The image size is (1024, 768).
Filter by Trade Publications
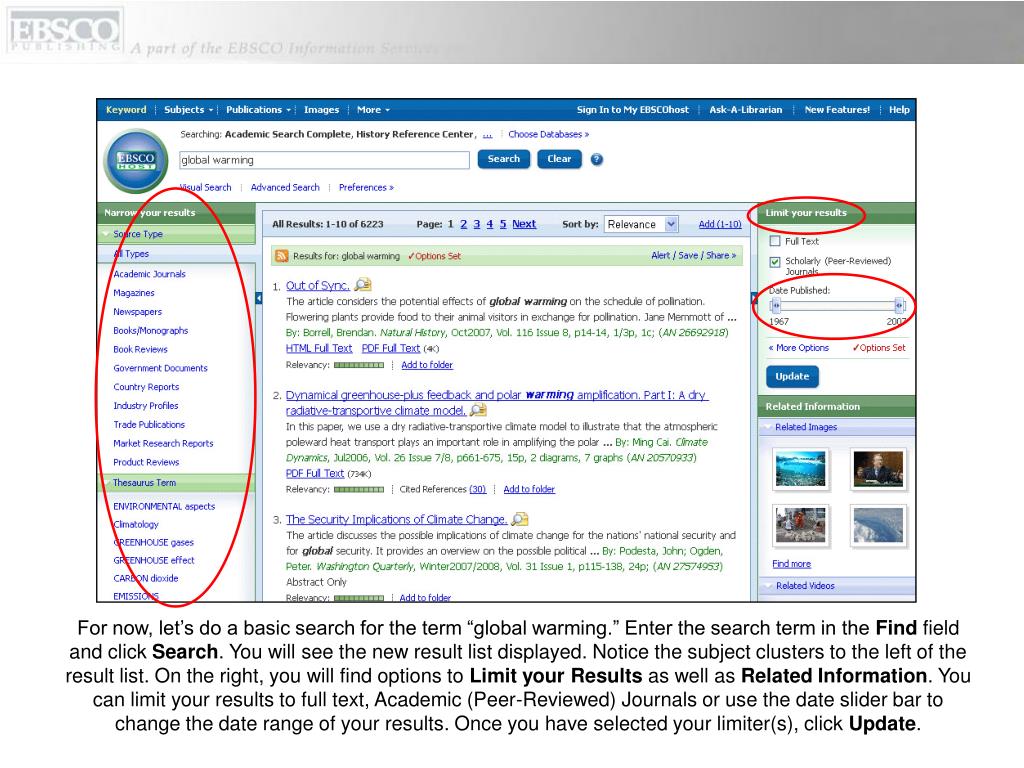click(149, 424)
